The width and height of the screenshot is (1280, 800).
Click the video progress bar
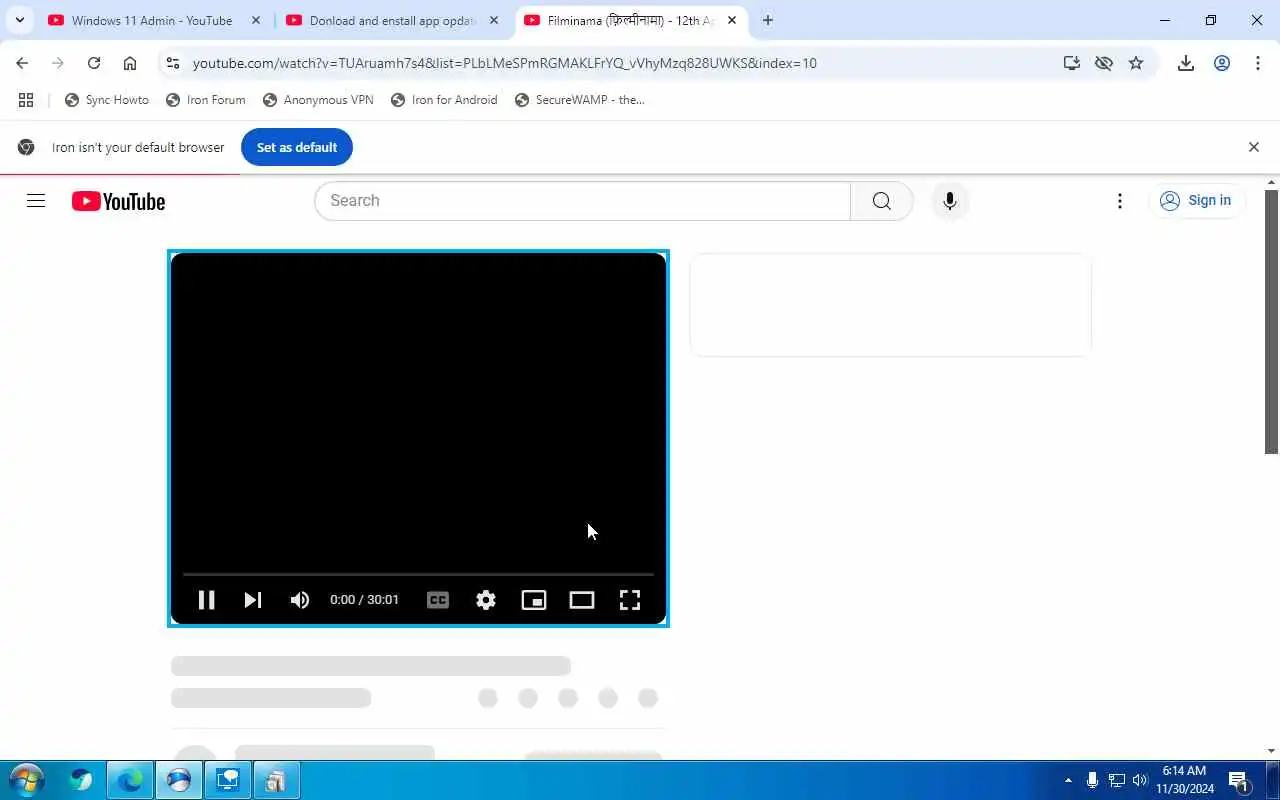pos(418,574)
